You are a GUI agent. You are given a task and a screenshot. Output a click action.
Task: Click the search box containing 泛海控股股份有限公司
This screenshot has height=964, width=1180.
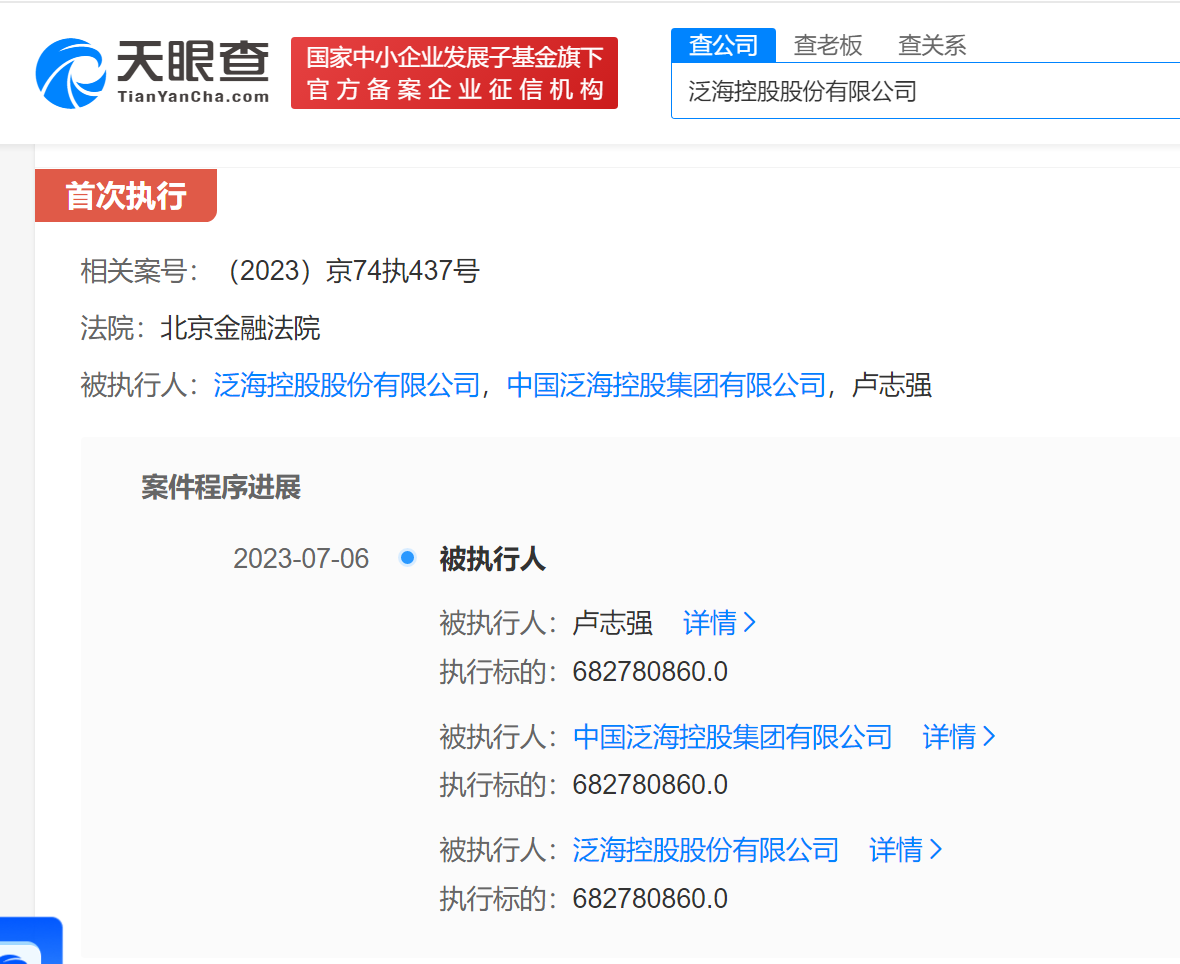(x=925, y=92)
